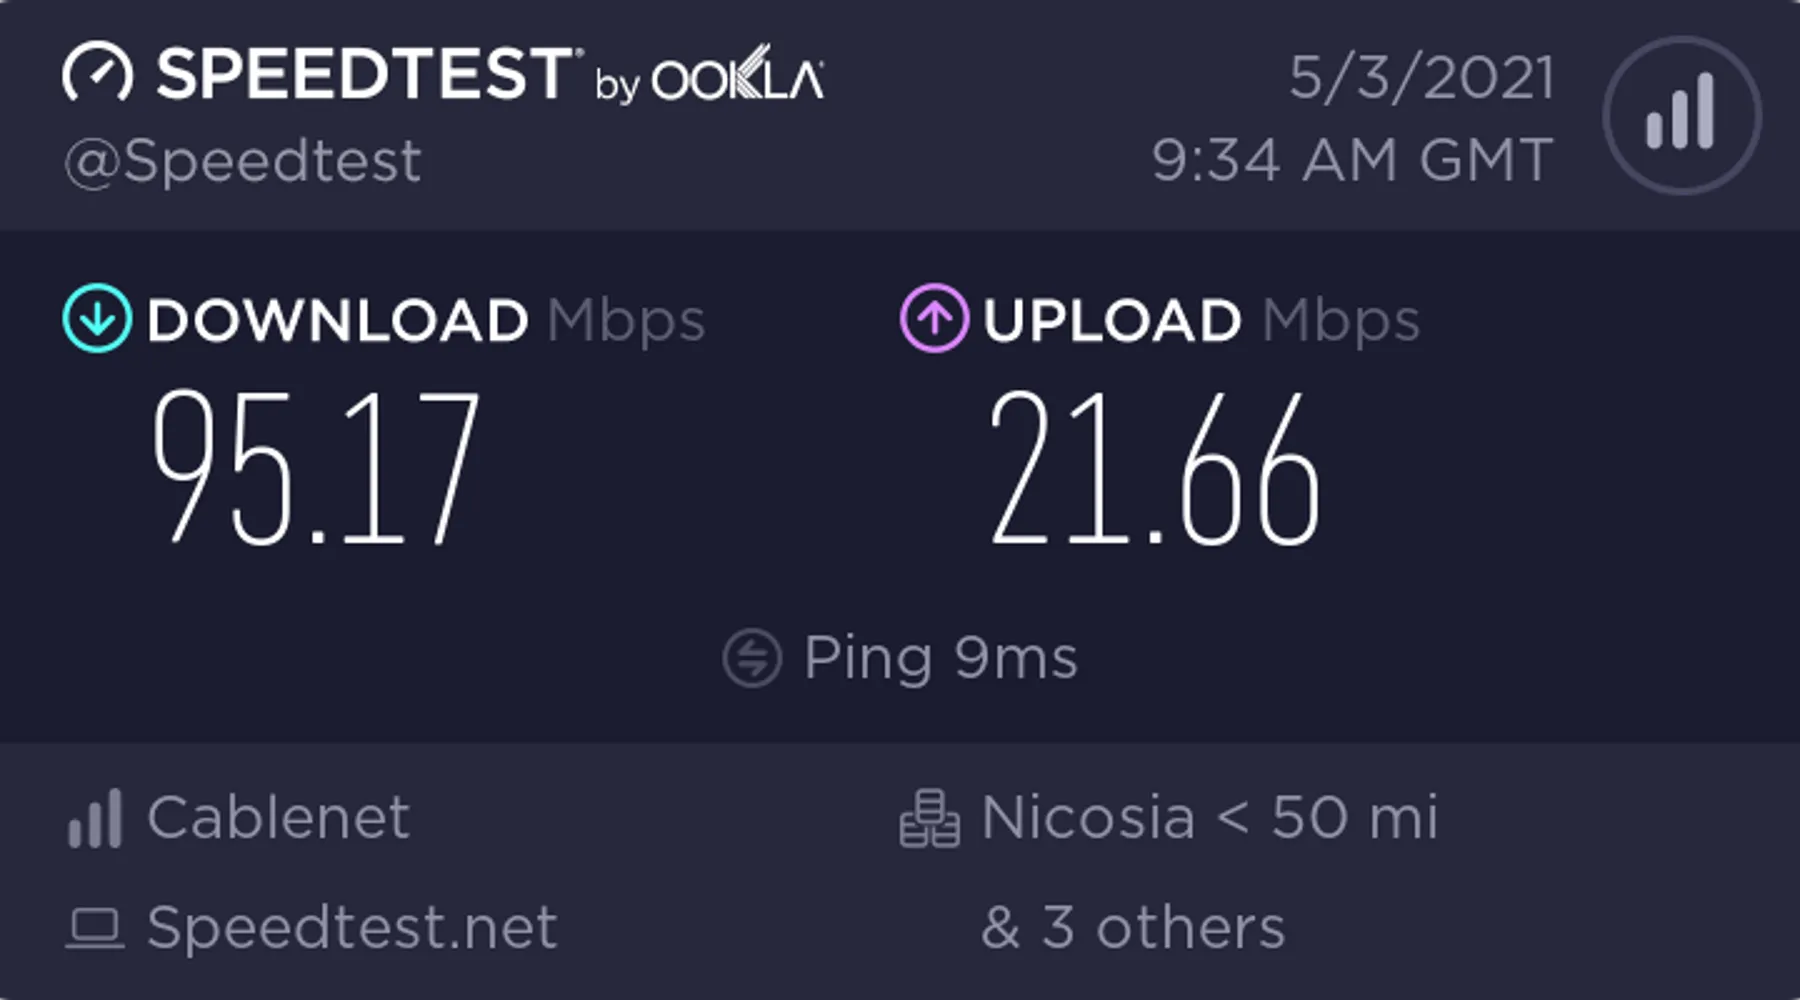Click the cyan download arrow icon
Viewport: 1800px width, 1000px height.
click(x=97, y=319)
